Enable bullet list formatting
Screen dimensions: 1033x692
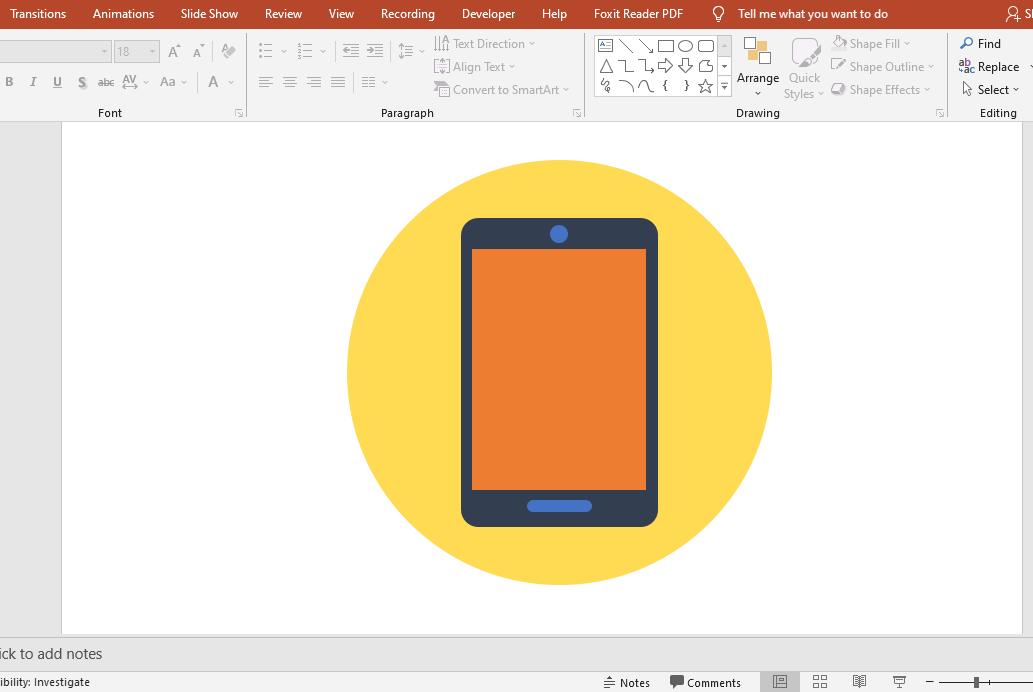[x=263, y=49]
